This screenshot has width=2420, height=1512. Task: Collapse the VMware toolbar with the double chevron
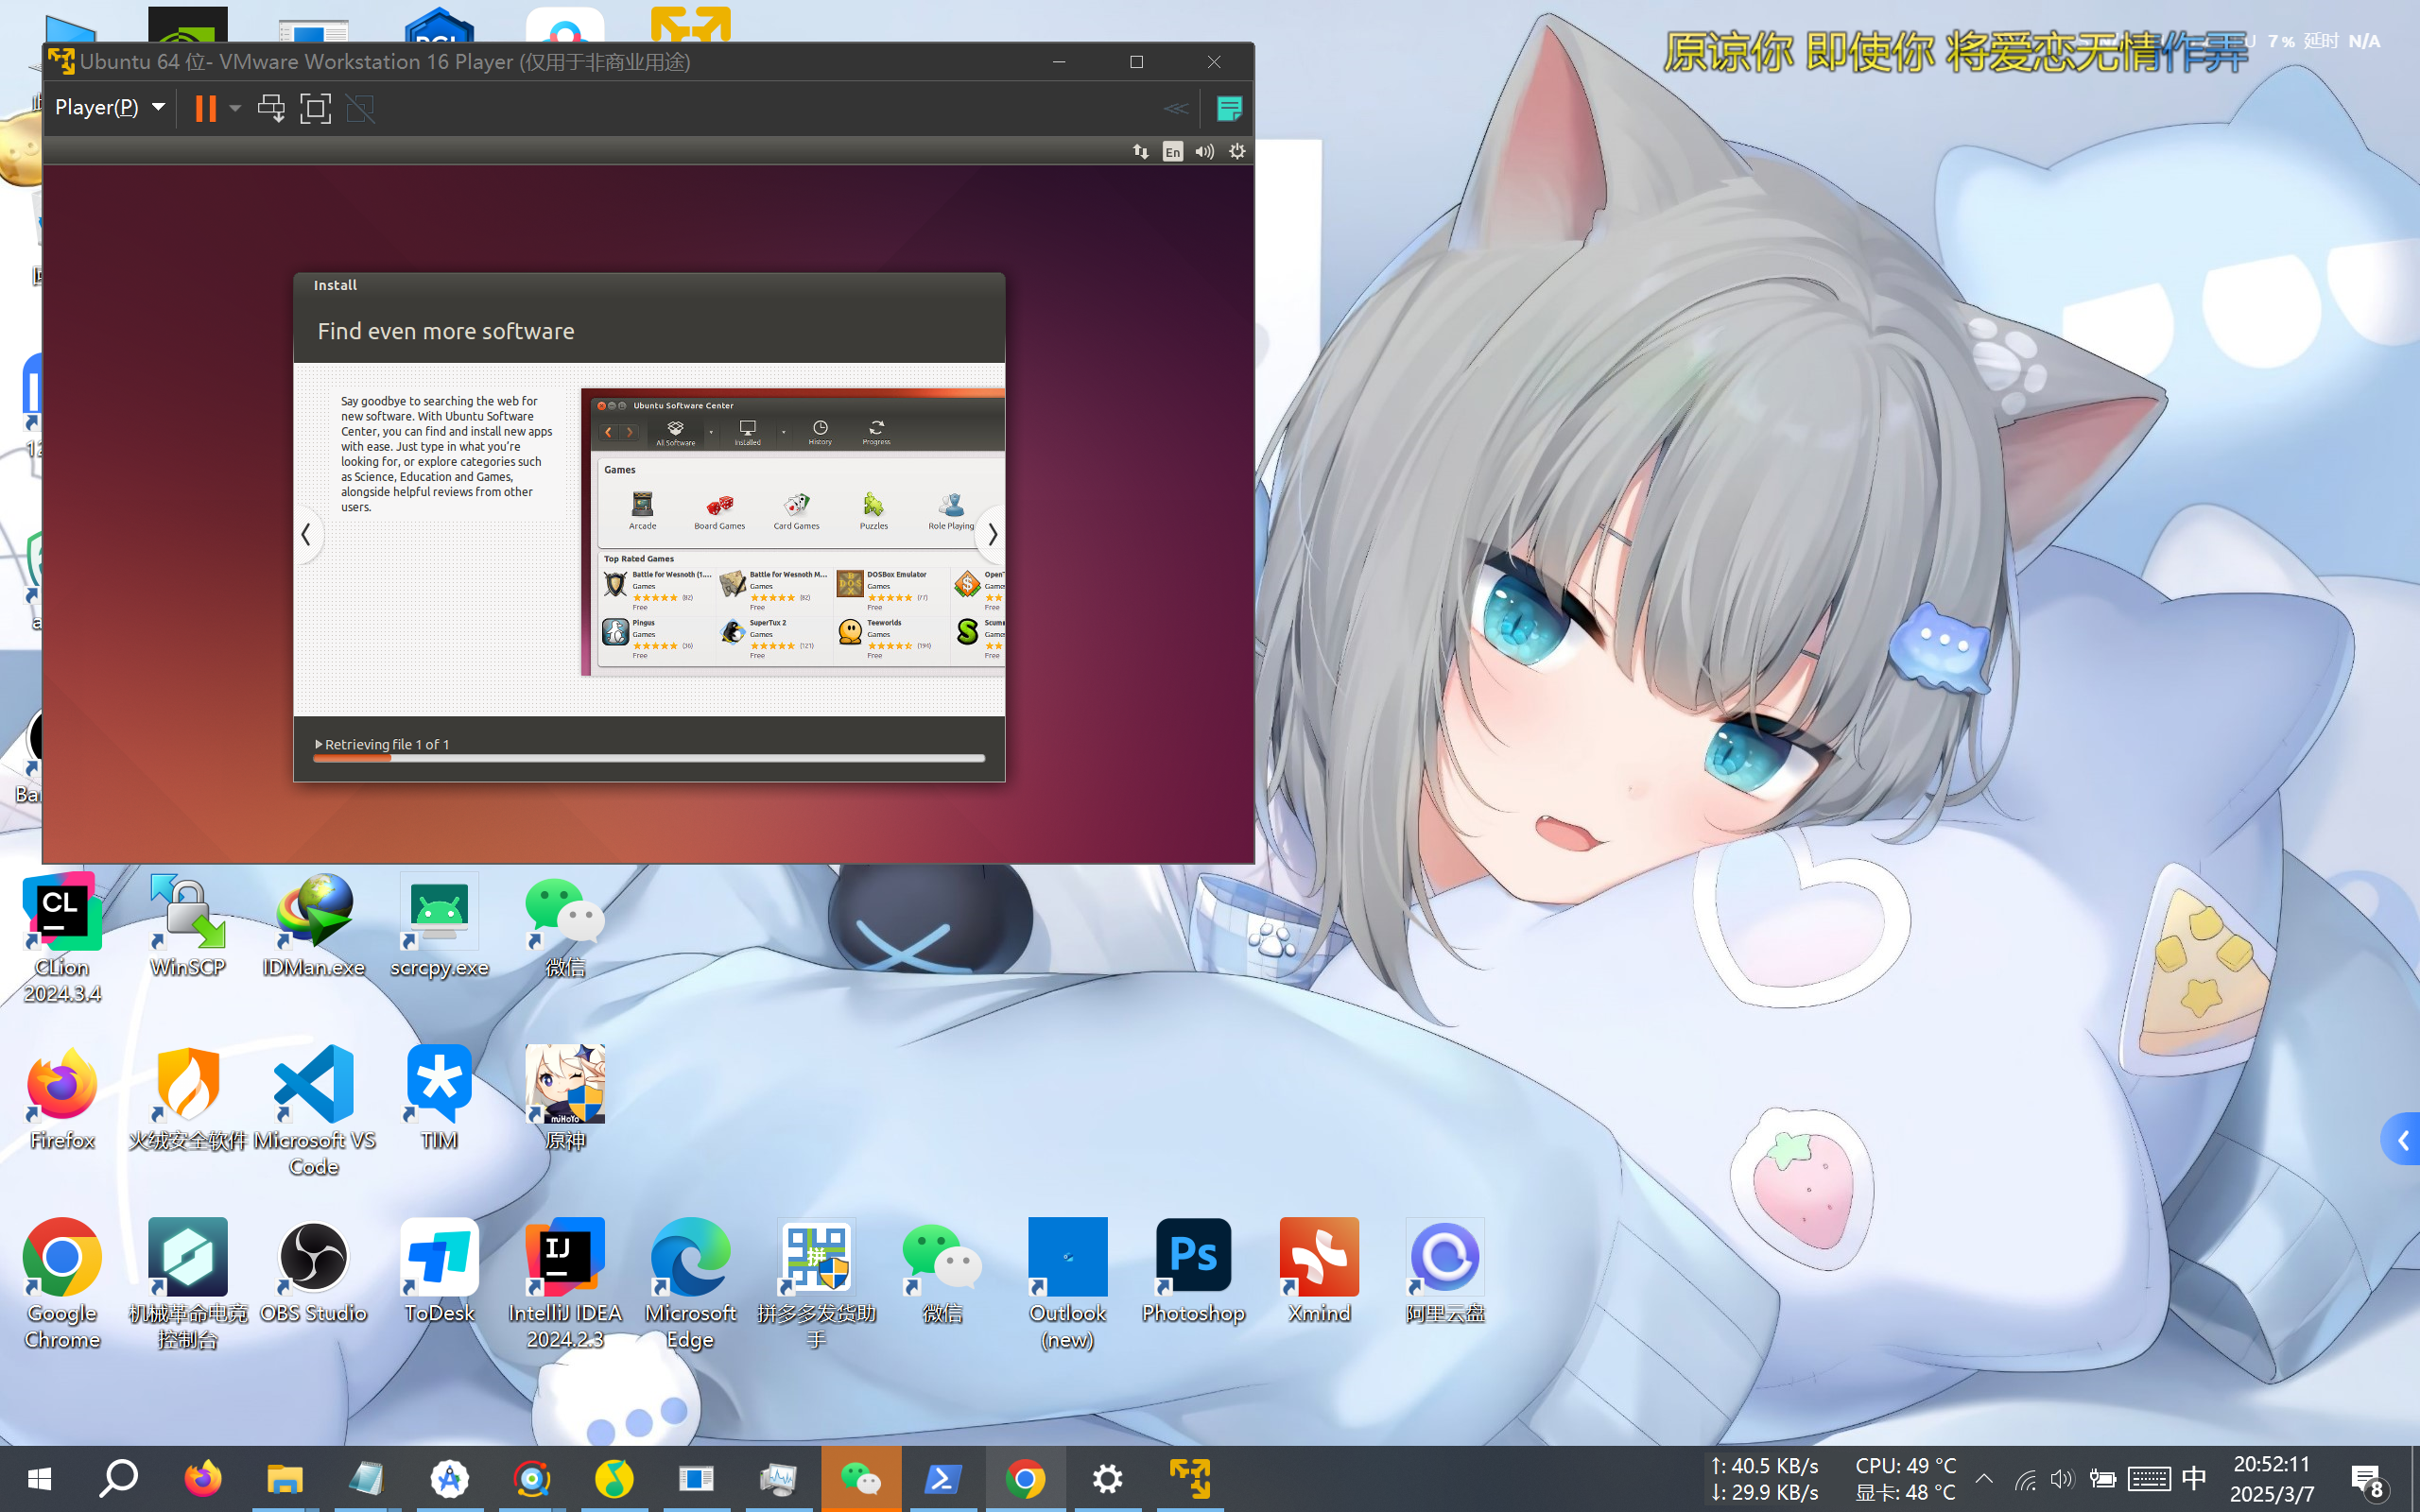[1176, 108]
